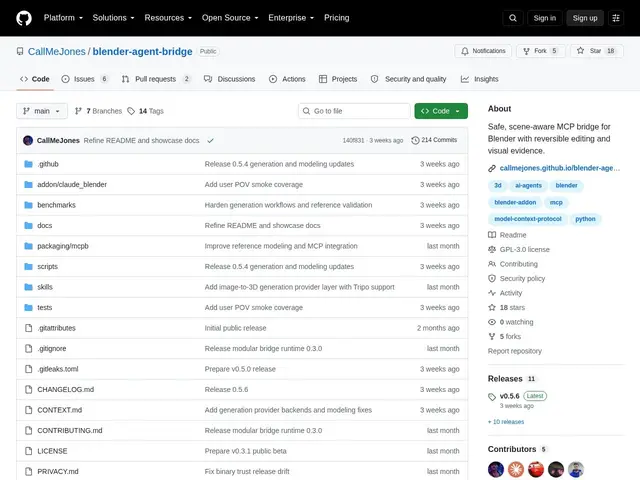Switch to the Security and quality tab
Viewport: 640px width, 480px height.
point(409,79)
